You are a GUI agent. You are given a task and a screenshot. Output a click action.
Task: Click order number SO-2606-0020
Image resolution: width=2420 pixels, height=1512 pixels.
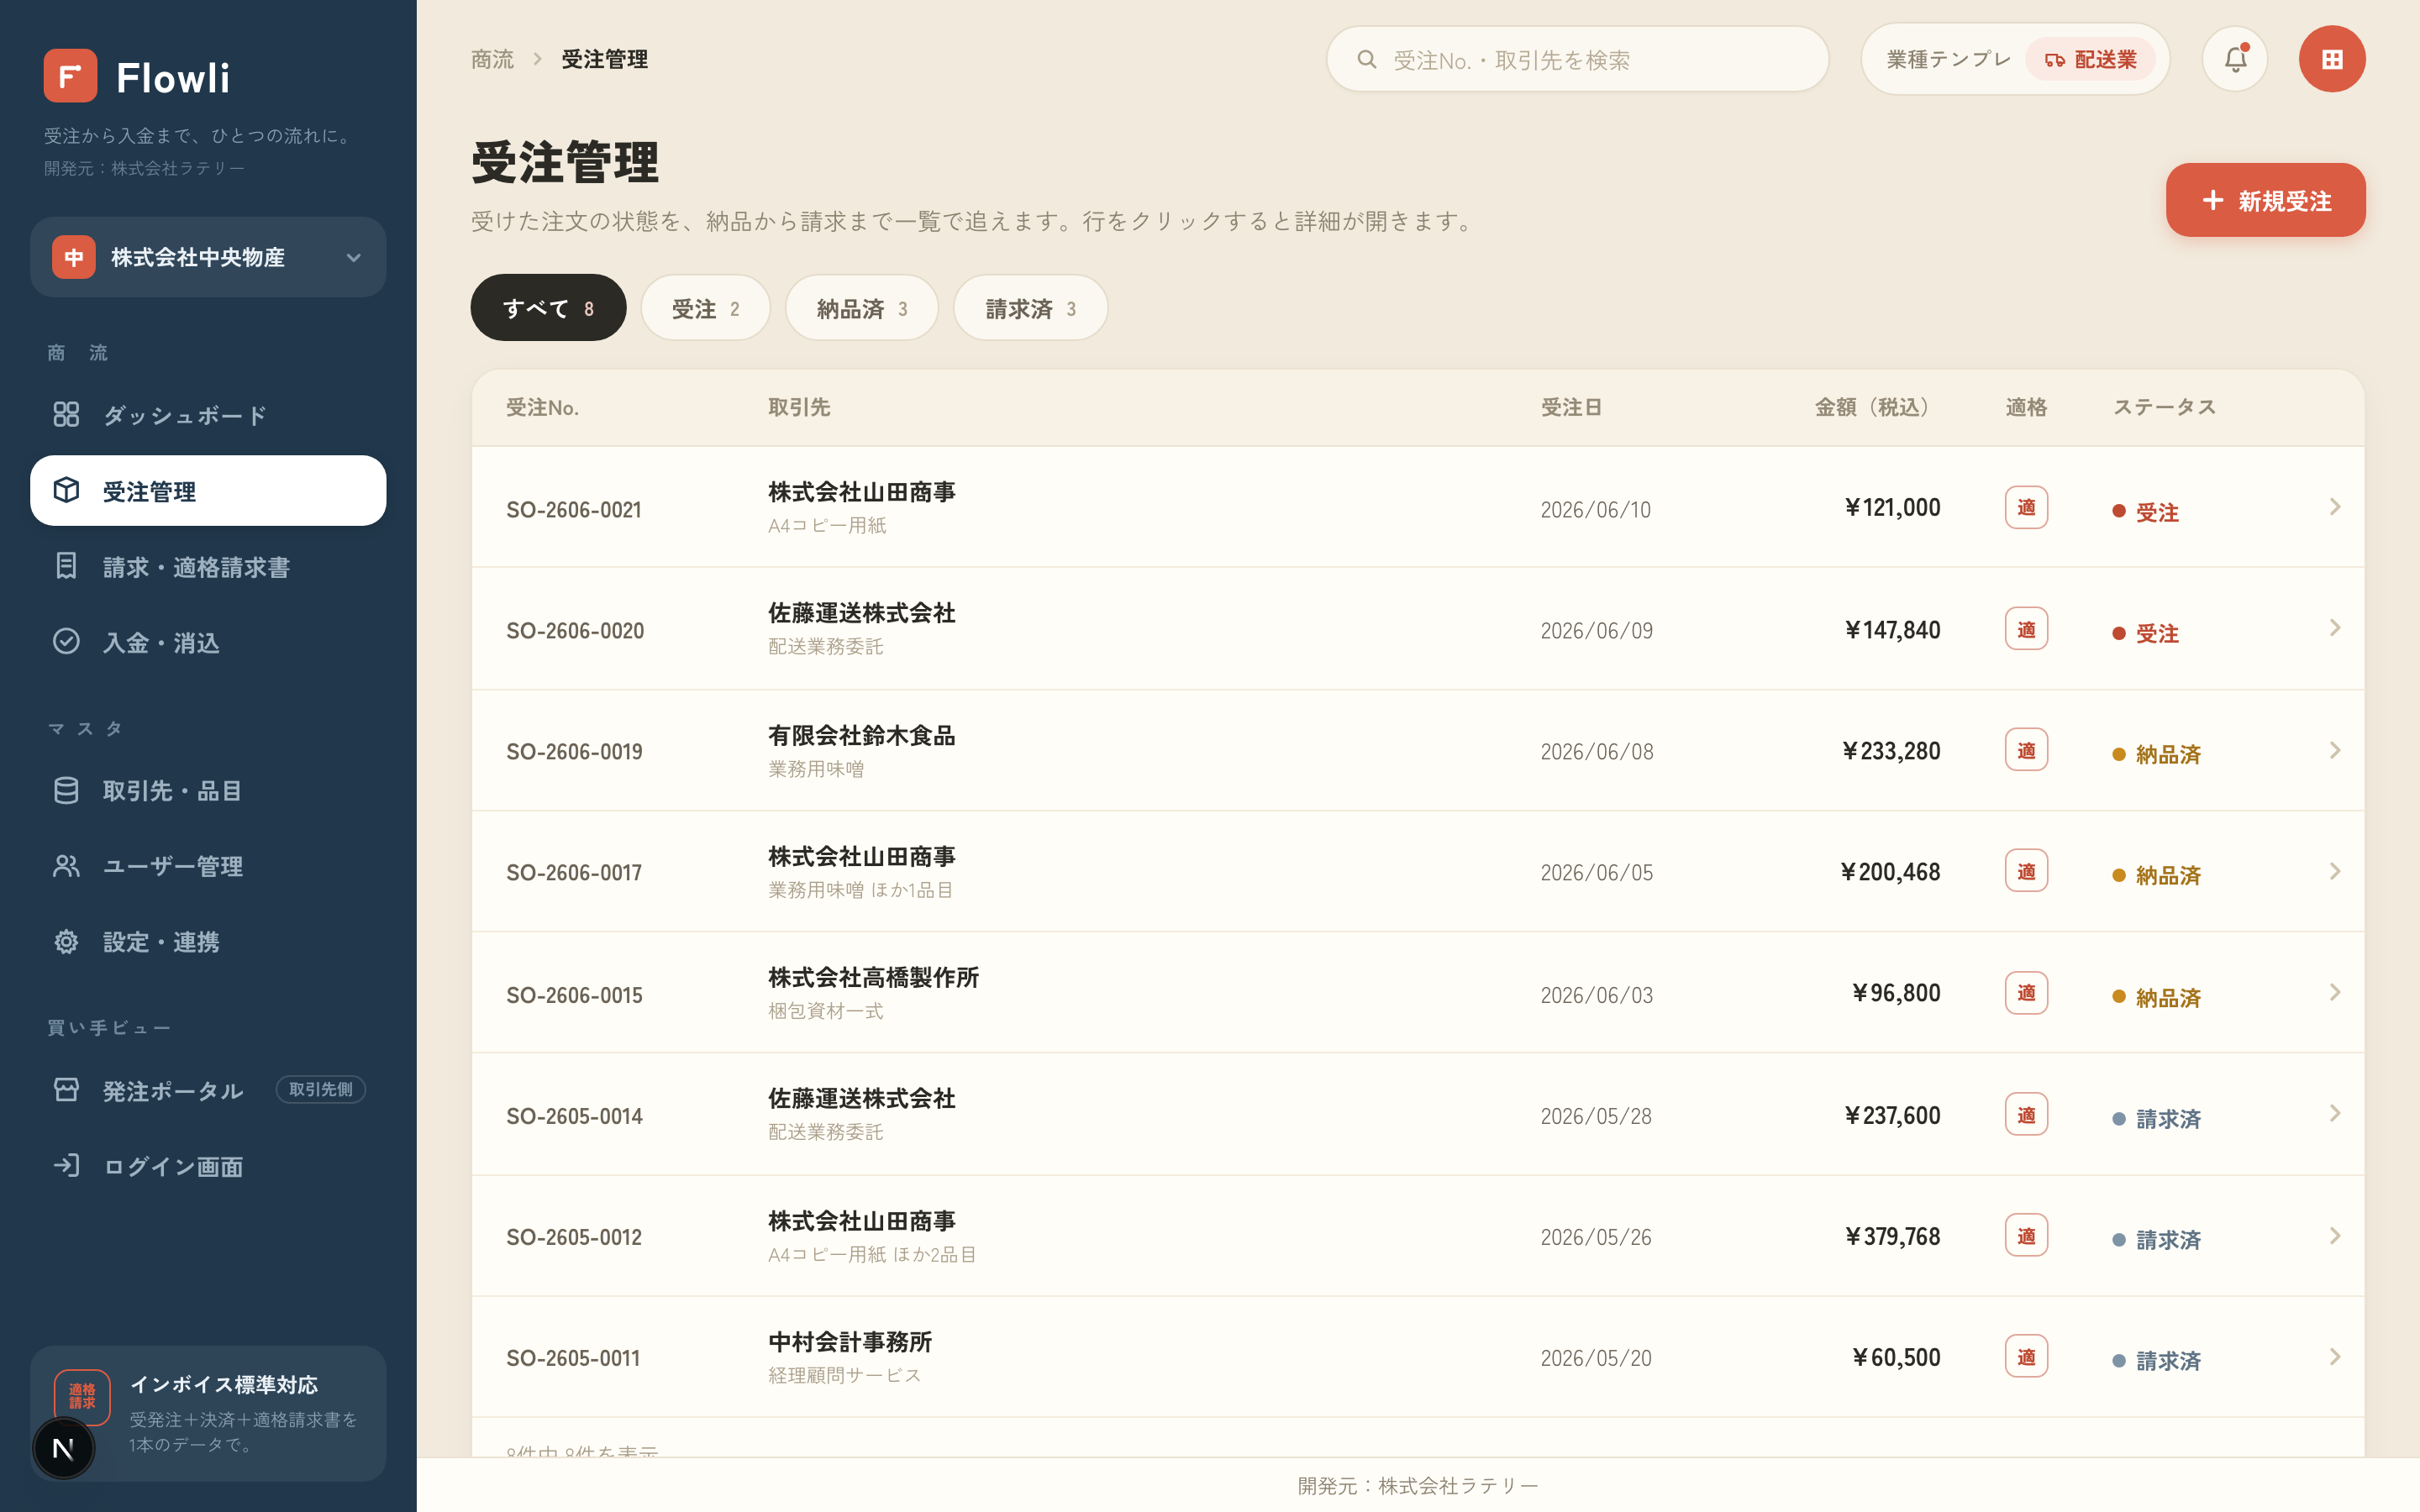[x=575, y=631]
